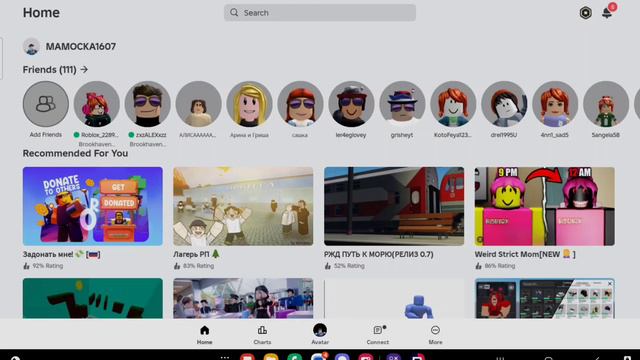Open friend zxzALEXxzz avatar
Screen dimensions: 640x360
(x=147, y=104)
